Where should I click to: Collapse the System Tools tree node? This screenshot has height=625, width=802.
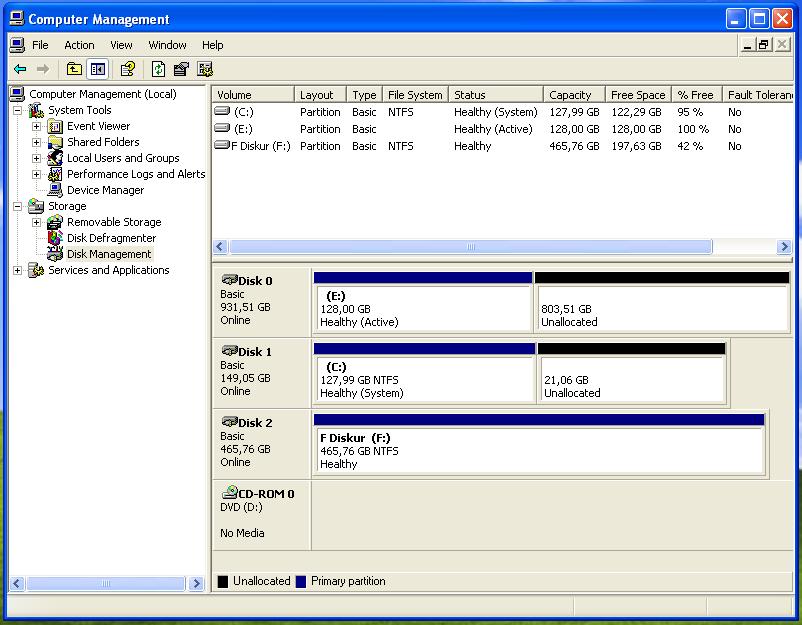[18, 111]
